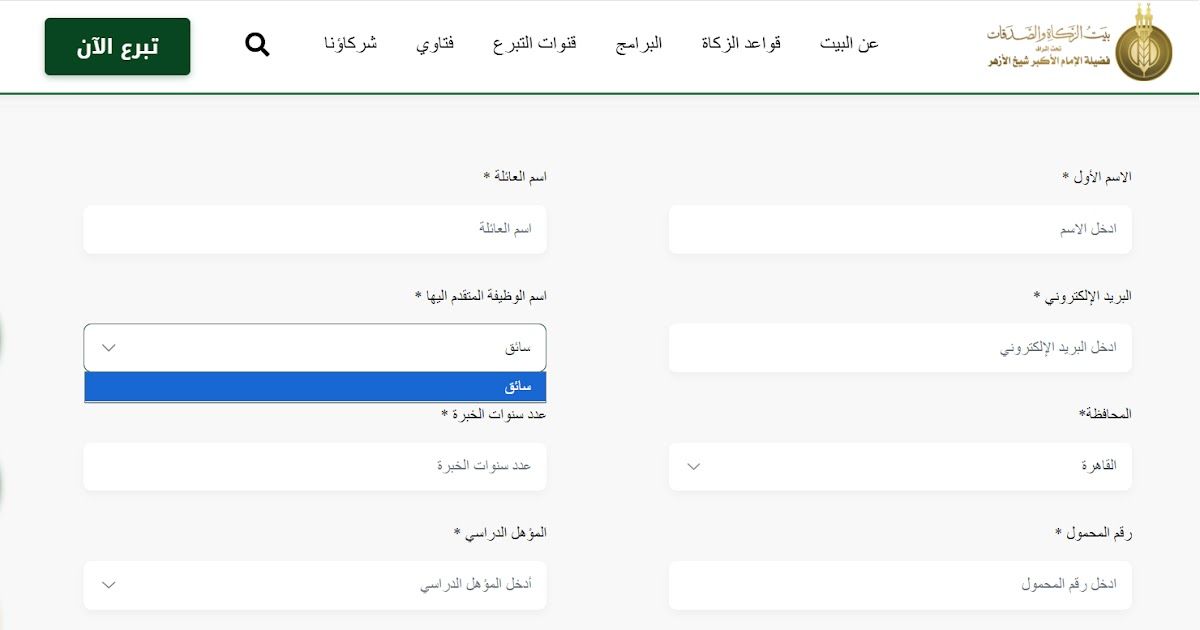Expand the المحافظة governorate dropdown chevron
The height and width of the screenshot is (630, 1200).
(694, 466)
